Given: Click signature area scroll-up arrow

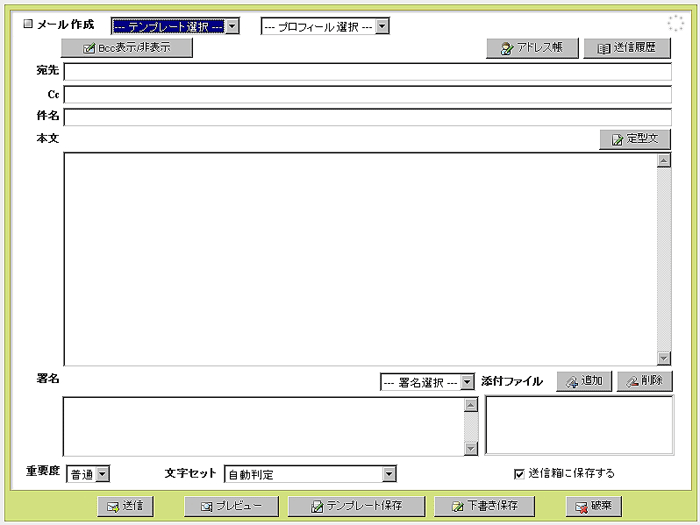Looking at the screenshot, I should tap(471, 405).
